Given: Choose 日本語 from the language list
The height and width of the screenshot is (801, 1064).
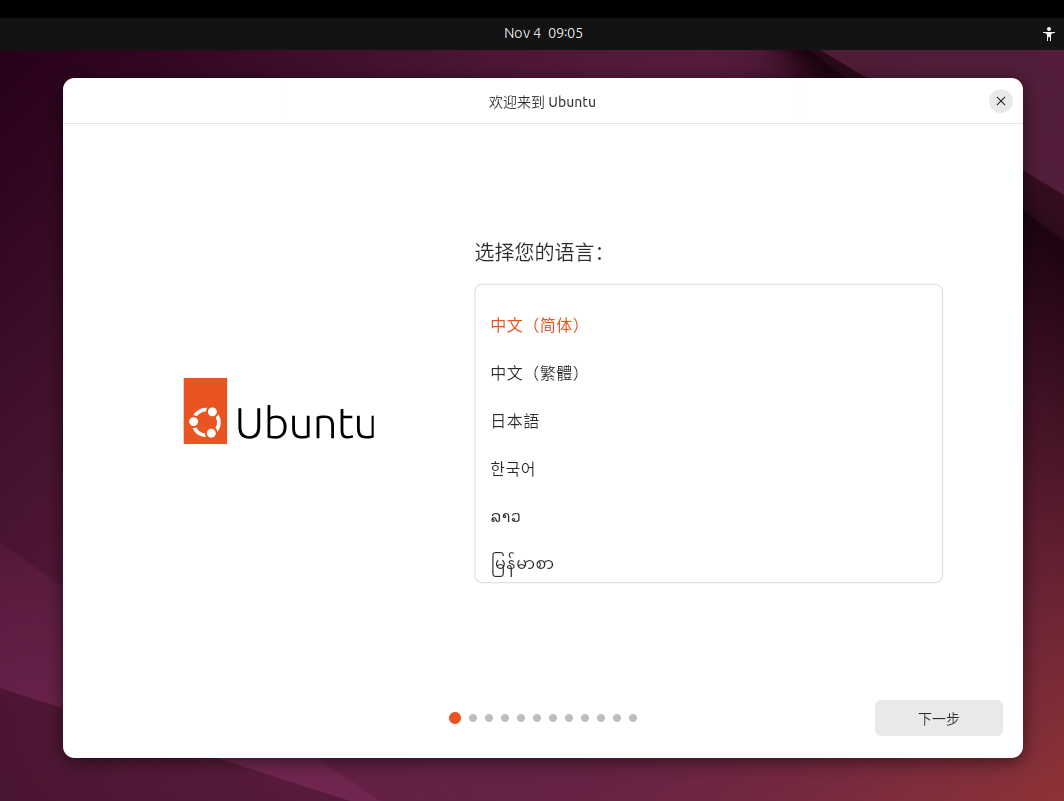Looking at the screenshot, I should pyautogui.click(x=708, y=421).
